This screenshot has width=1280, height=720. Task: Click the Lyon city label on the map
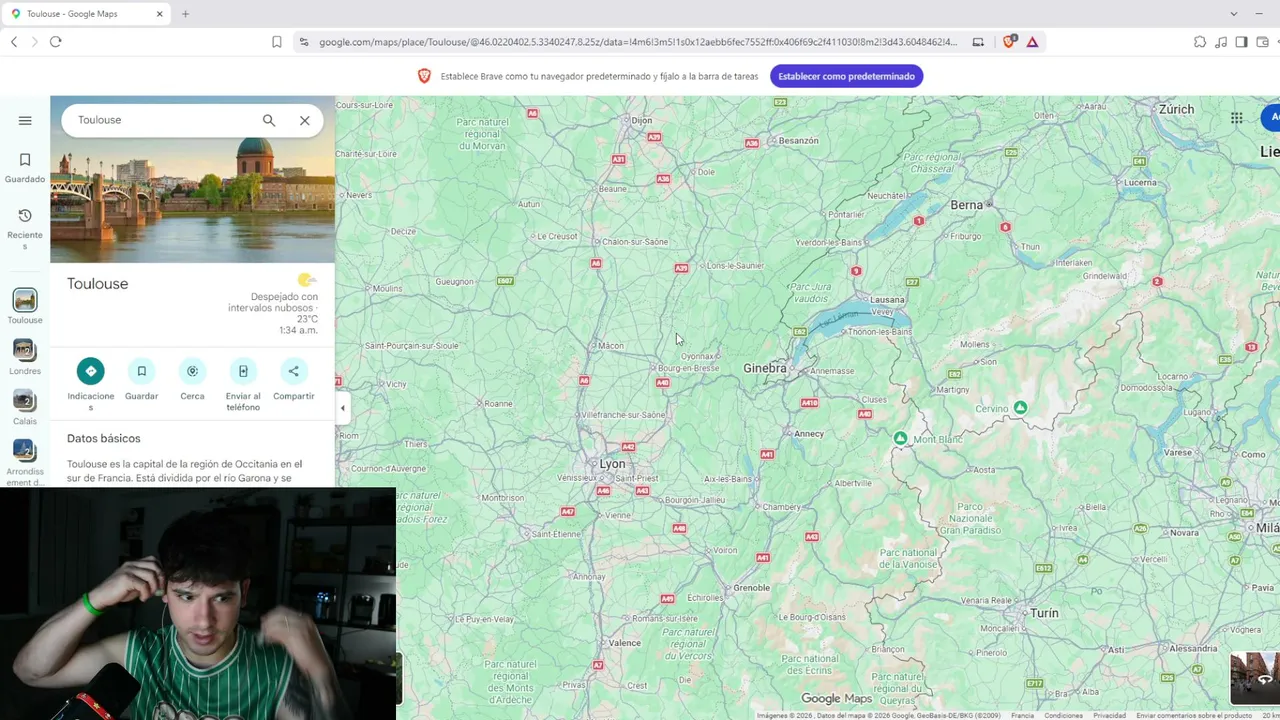(612, 464)
